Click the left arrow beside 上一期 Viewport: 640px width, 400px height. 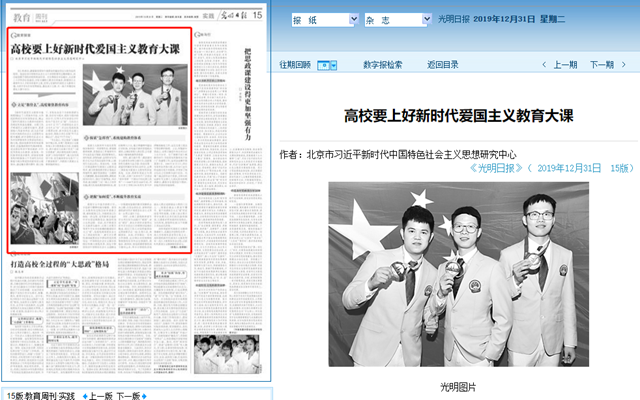545,65
